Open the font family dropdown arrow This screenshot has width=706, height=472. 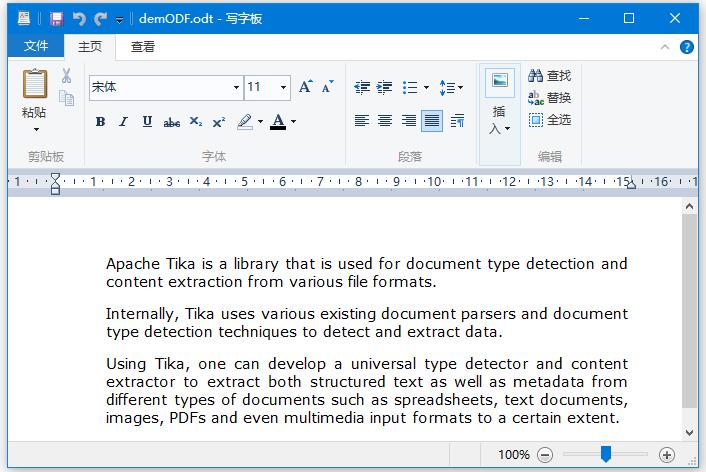[x=236, y=87]
